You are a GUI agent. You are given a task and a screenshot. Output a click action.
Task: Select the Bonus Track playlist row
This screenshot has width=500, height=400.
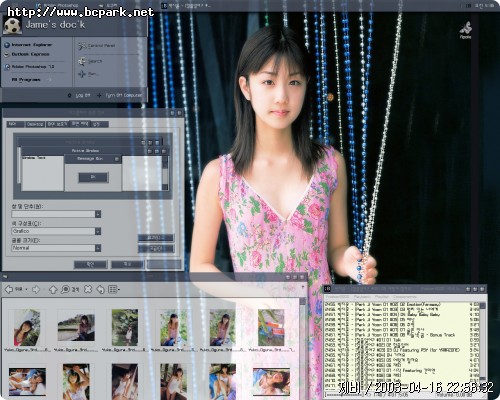coord(402,335)
